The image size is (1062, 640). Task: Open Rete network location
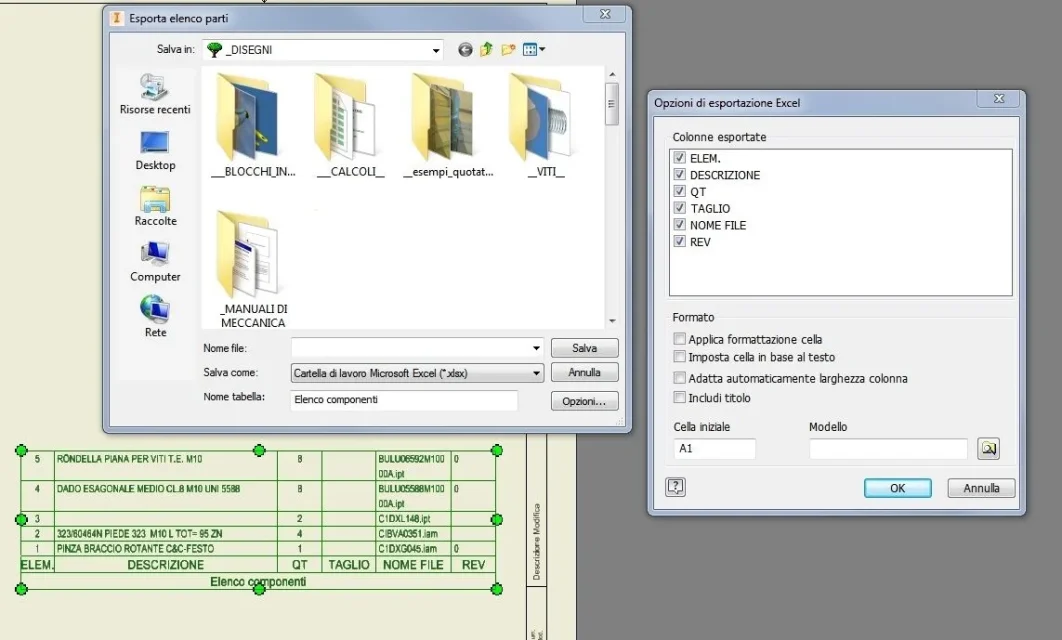(x=154, y=316)
